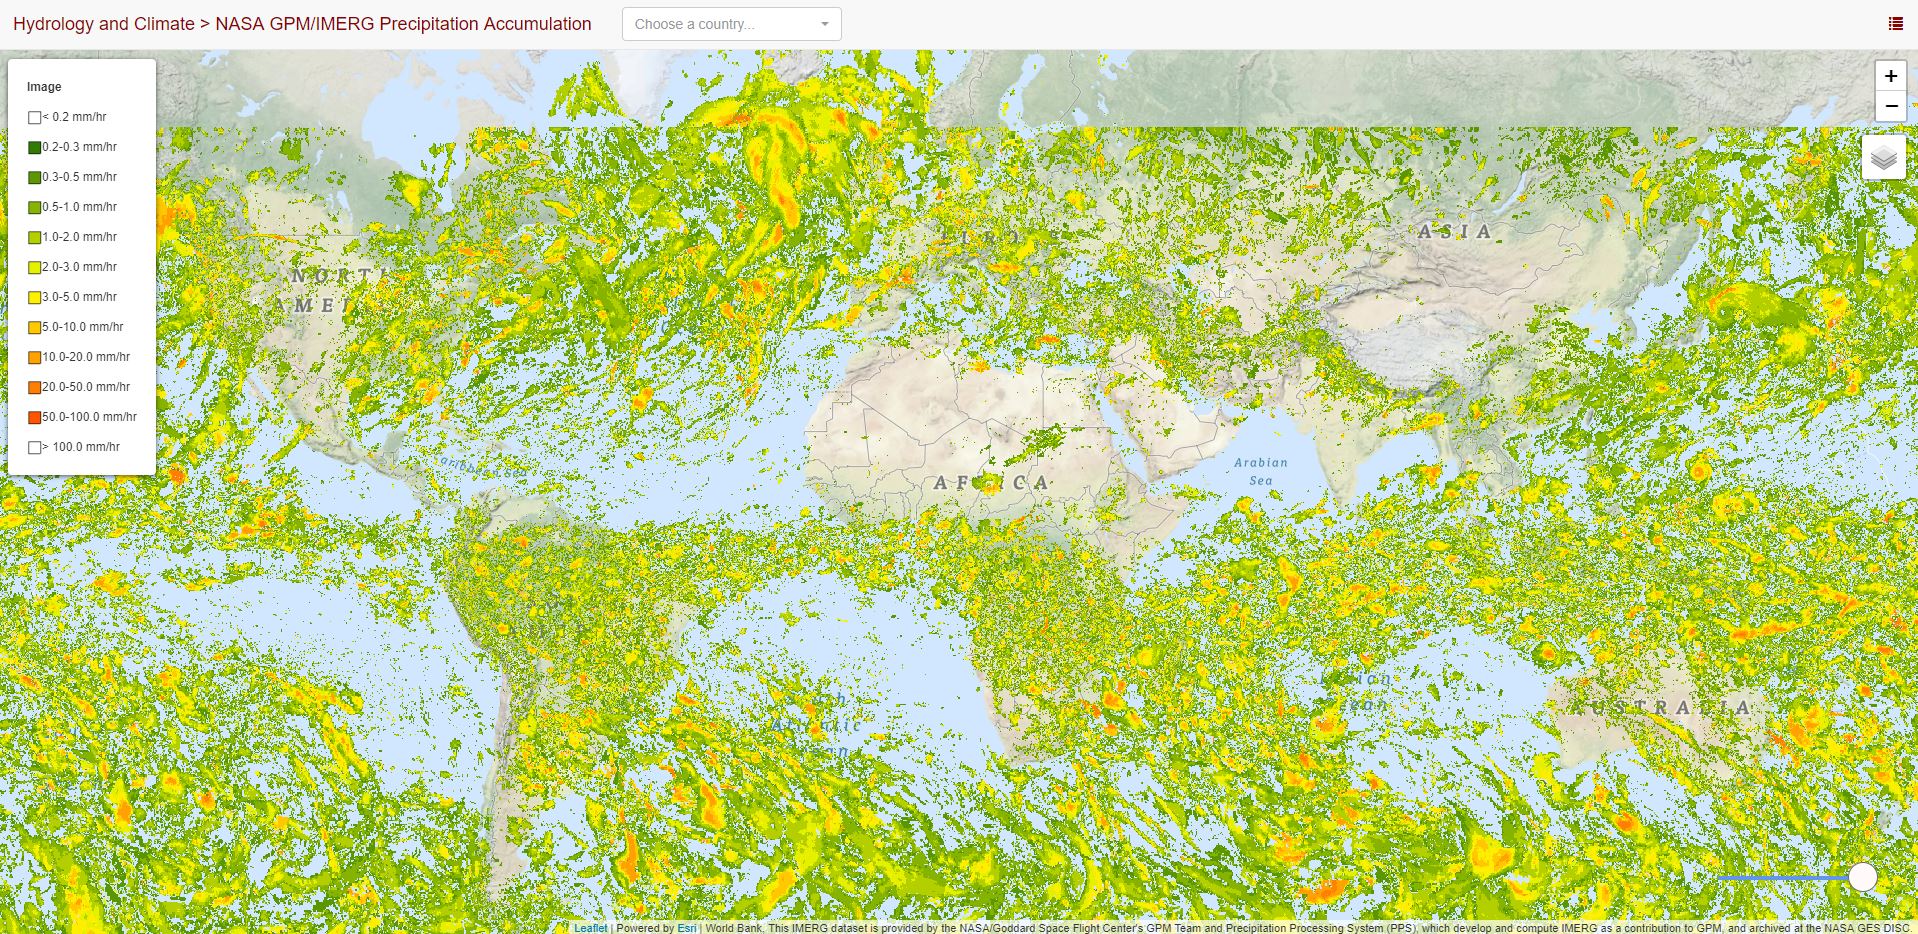Click the 5.0-10.0 mm/hr legend swatch
This screenshot has width=1918, height=934.
point(35,328)
